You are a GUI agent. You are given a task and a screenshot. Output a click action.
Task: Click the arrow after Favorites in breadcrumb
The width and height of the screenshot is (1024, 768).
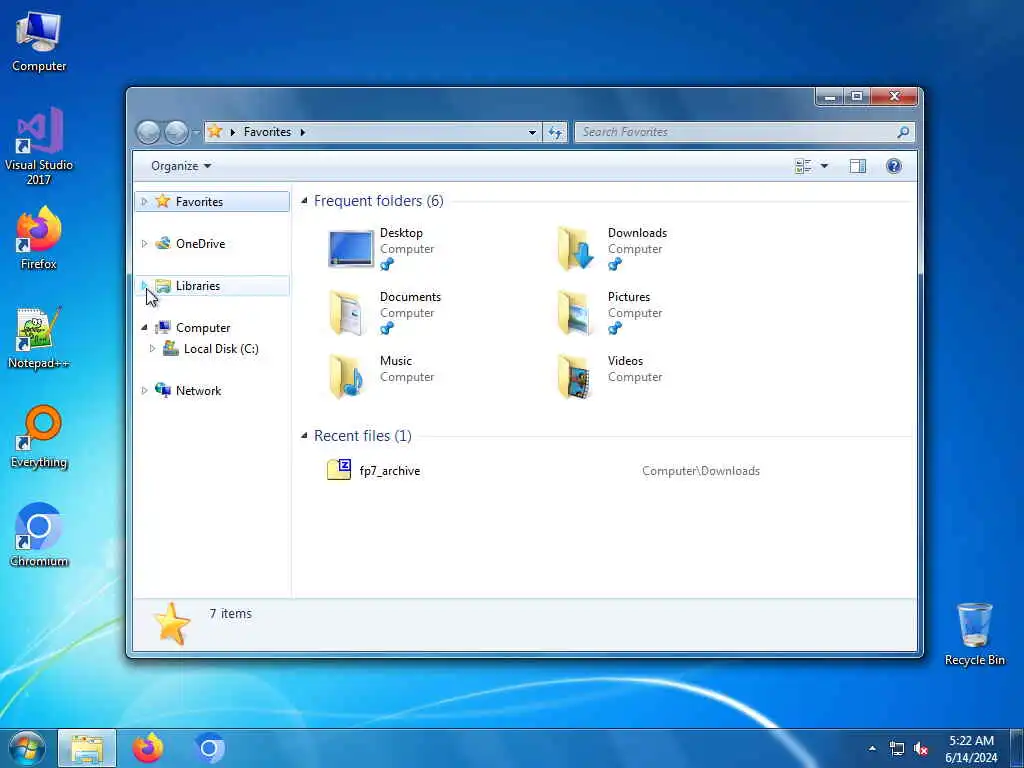tap(303, 132)
